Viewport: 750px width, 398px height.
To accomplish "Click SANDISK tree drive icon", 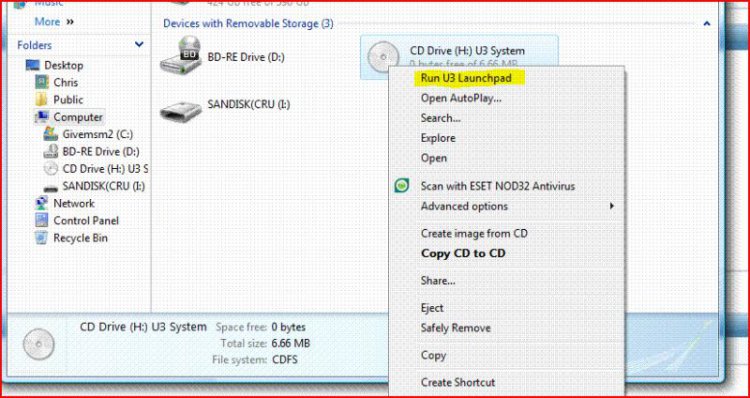I will coord(51,188).
